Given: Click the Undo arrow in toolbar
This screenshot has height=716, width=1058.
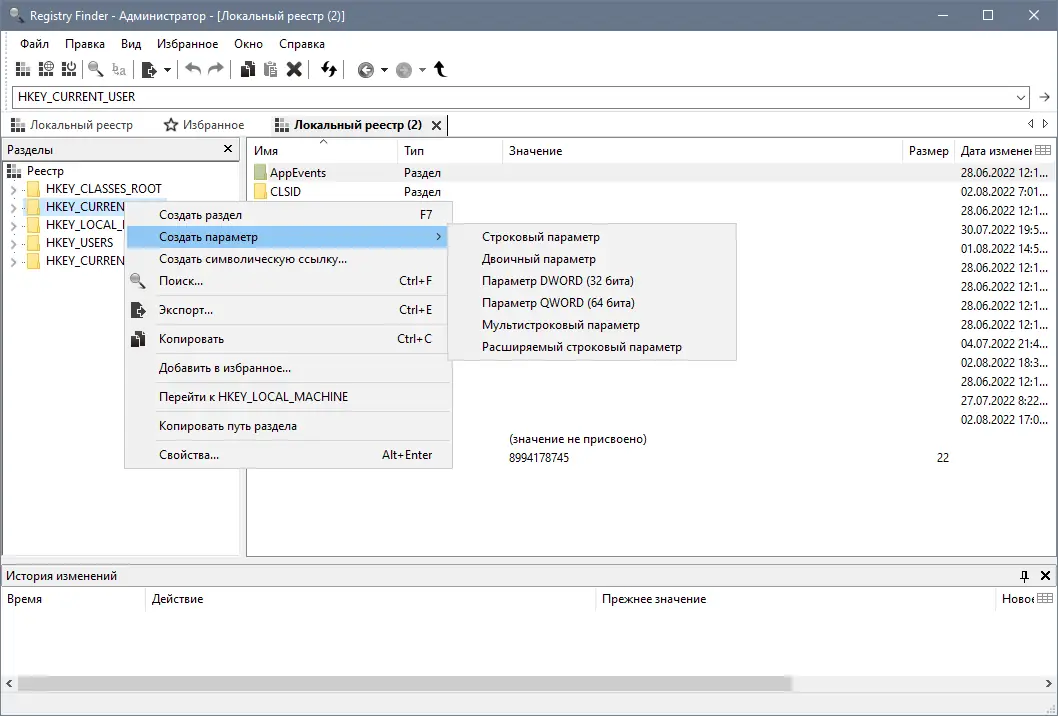Looking at the screenshot, I should pos(193,69).
